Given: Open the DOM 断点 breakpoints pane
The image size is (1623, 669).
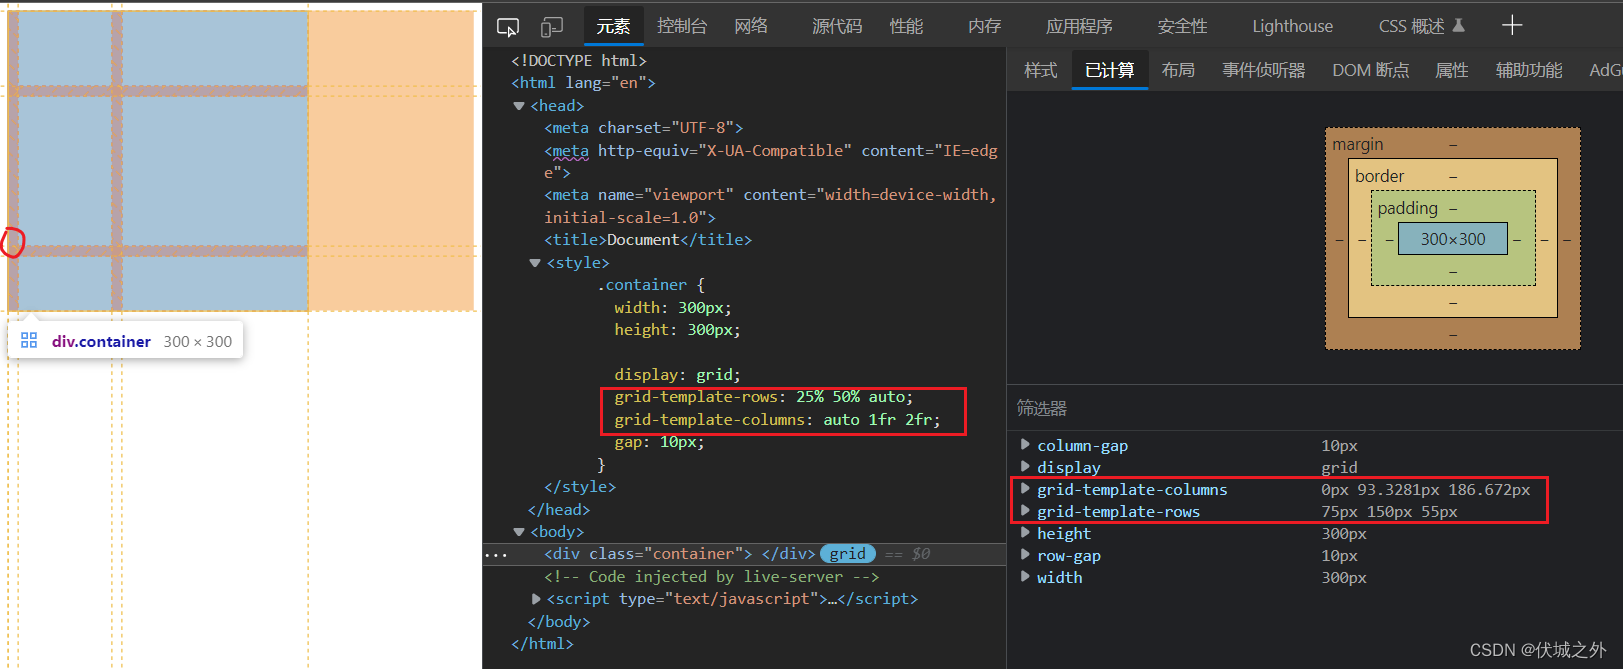Looking at the screenshot, I should click(x=1371, y=70).
